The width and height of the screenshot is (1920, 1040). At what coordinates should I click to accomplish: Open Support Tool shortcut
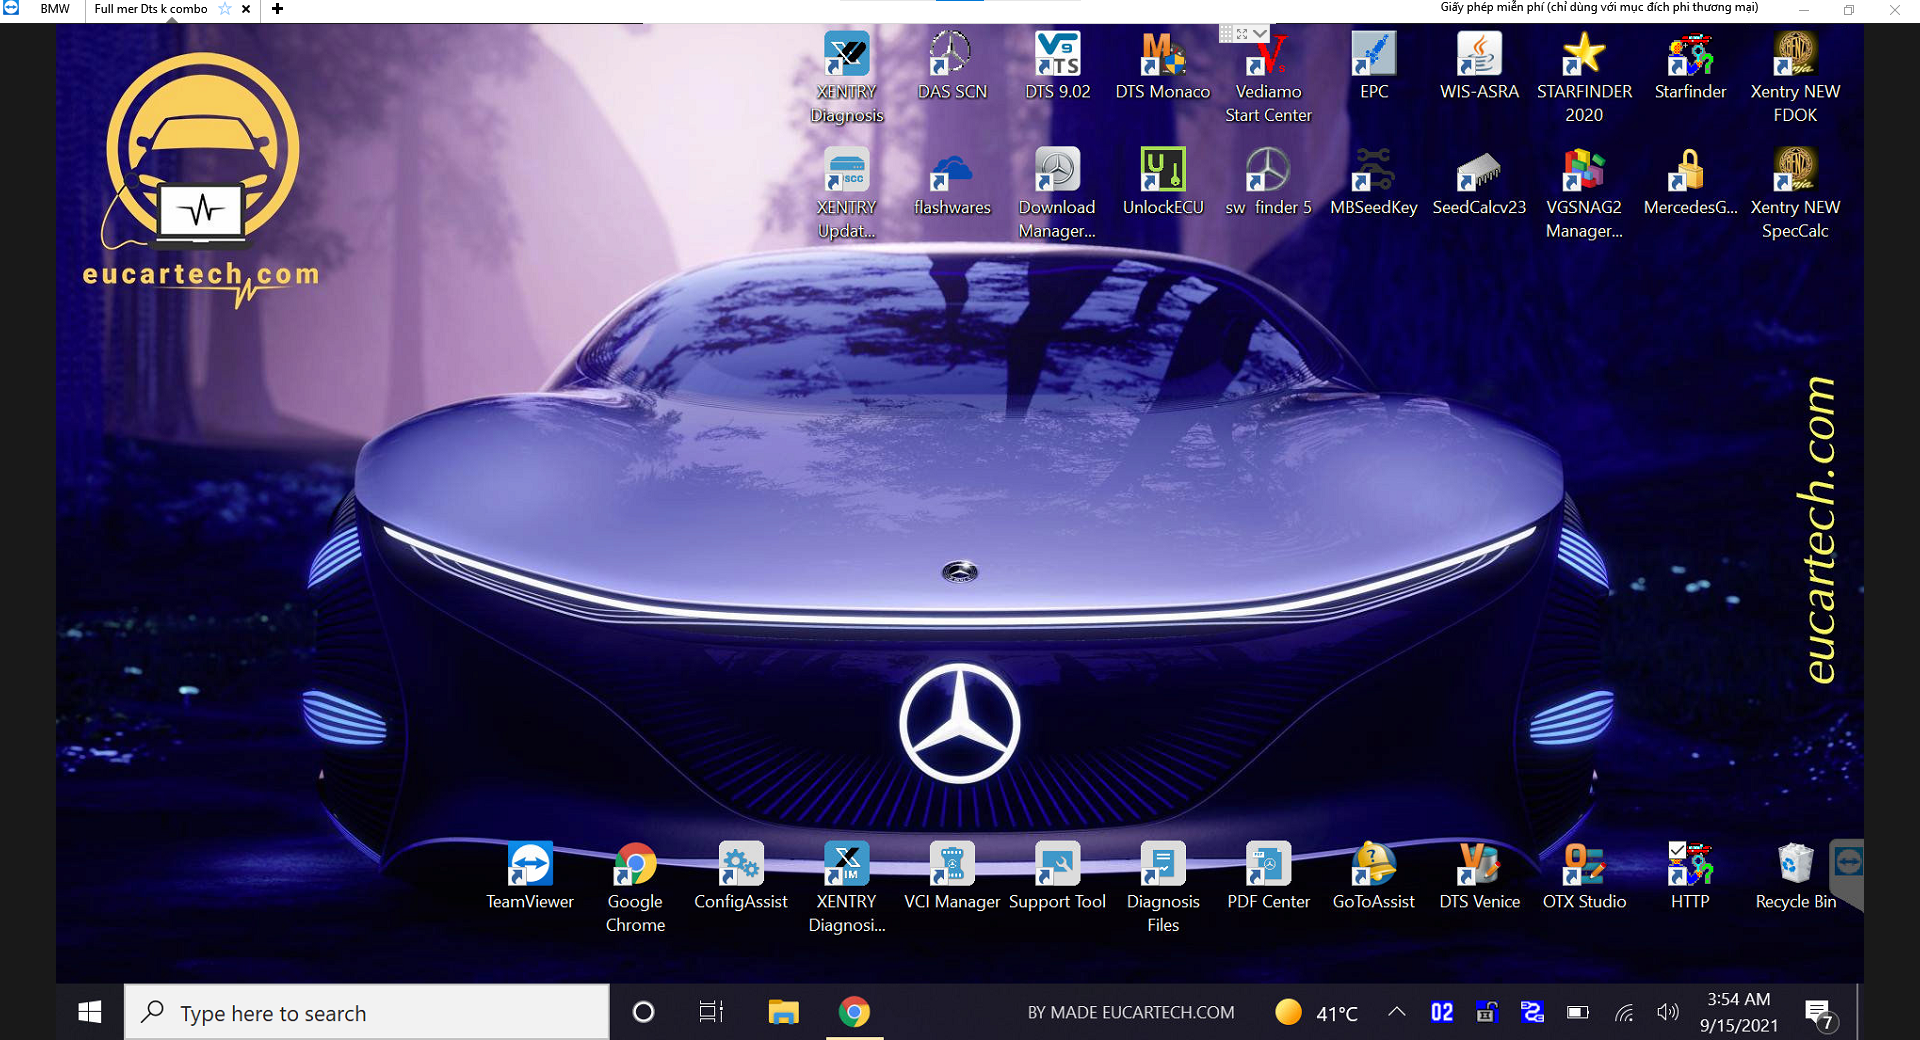click(1057, 876)
